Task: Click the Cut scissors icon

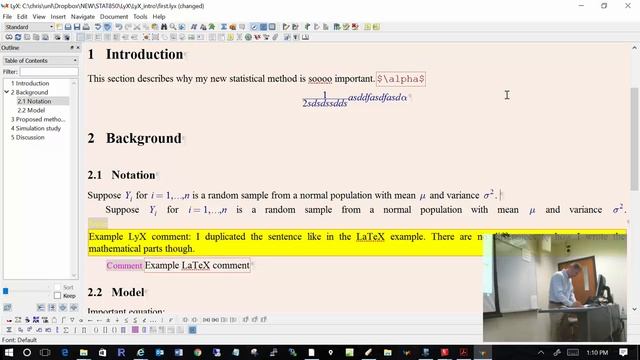Action: point(137,27)
